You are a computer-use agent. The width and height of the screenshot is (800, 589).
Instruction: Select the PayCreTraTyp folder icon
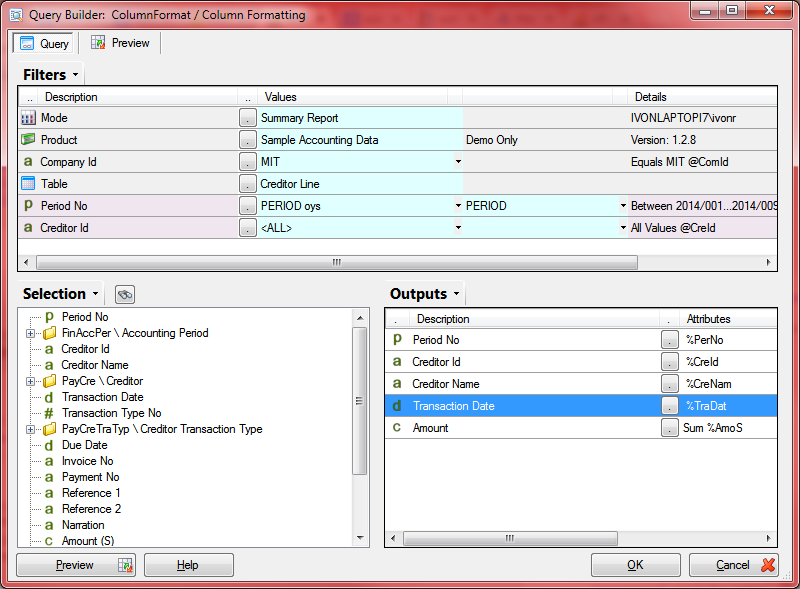49,429
